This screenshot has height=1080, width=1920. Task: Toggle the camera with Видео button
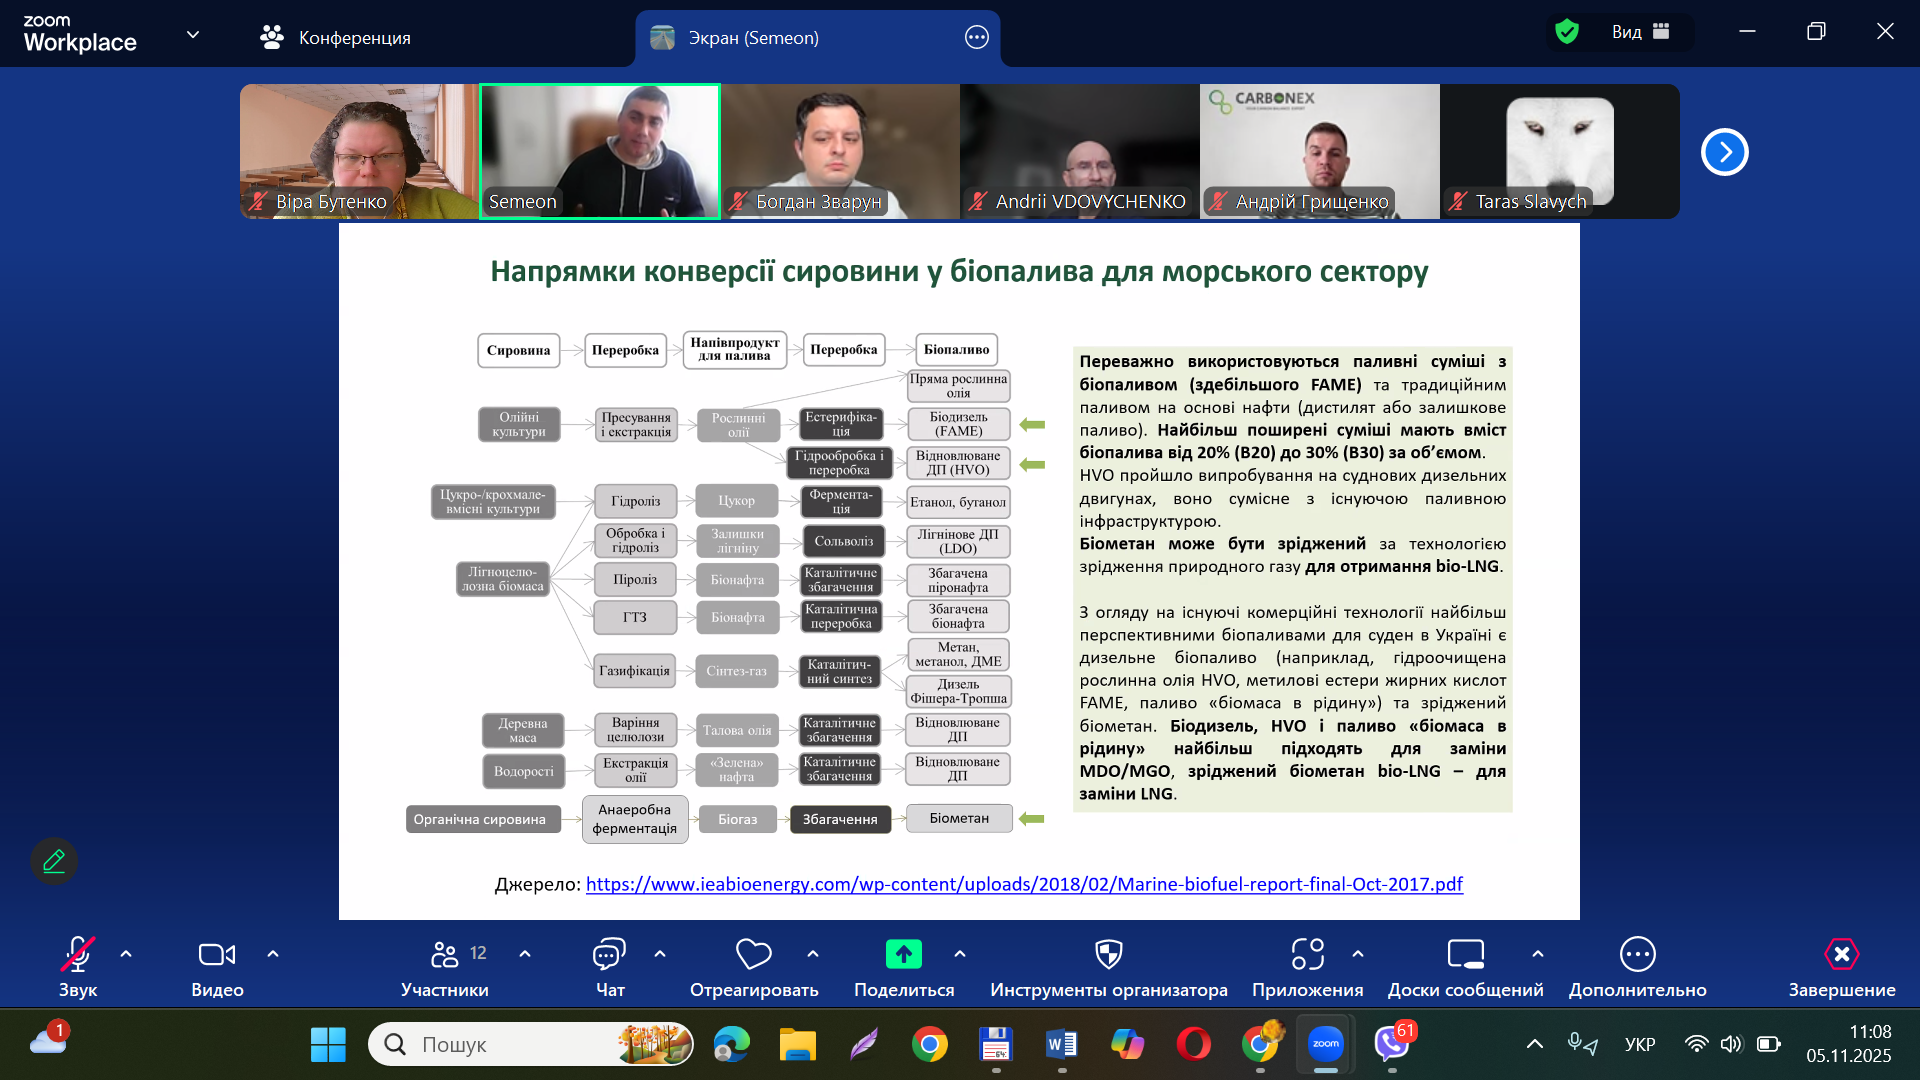pos(216,955)
